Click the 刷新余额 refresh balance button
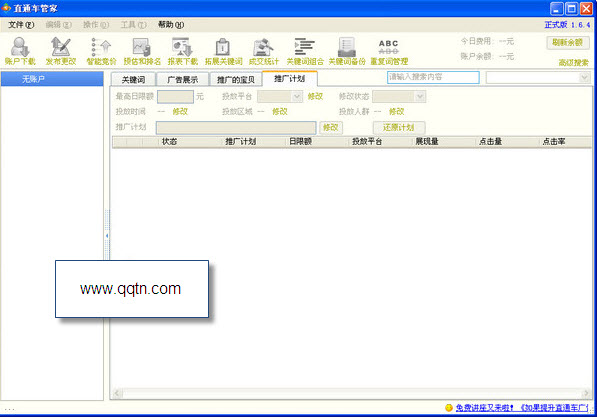597x418 pixels. click(x=568, y=42)
